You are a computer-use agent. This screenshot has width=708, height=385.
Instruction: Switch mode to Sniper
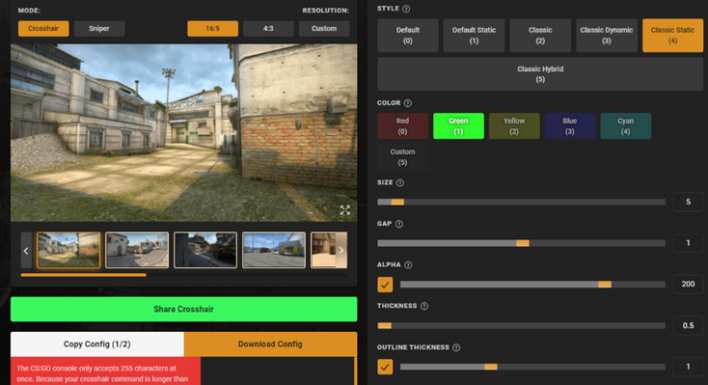(99, 28)
